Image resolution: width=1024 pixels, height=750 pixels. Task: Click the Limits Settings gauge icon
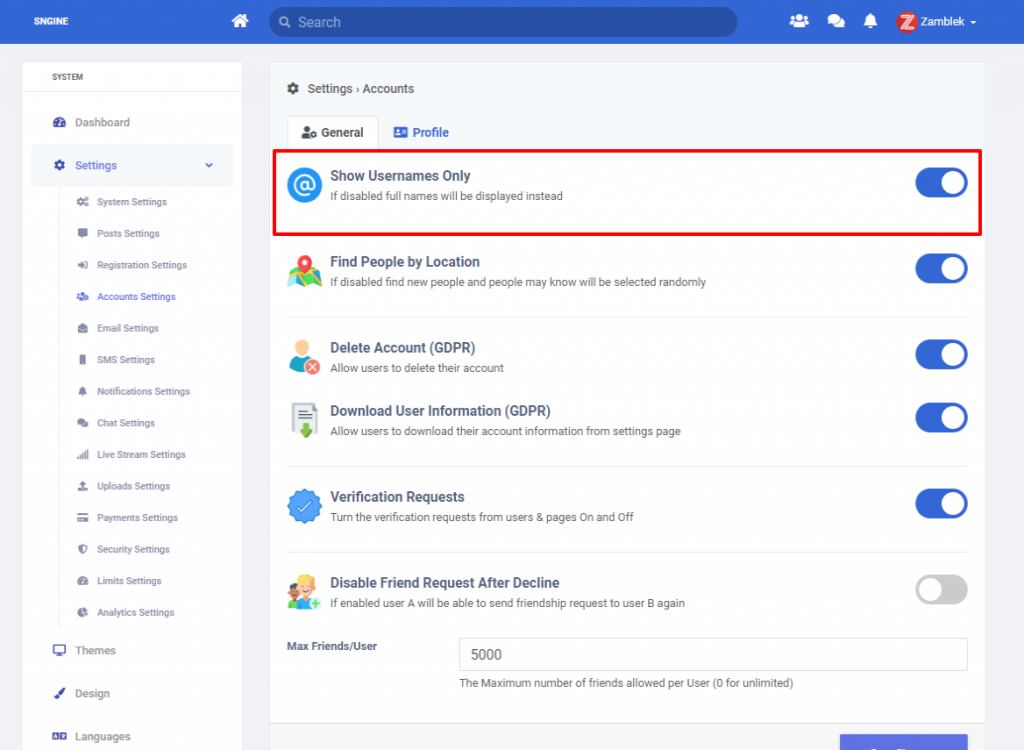pos(82,581)
